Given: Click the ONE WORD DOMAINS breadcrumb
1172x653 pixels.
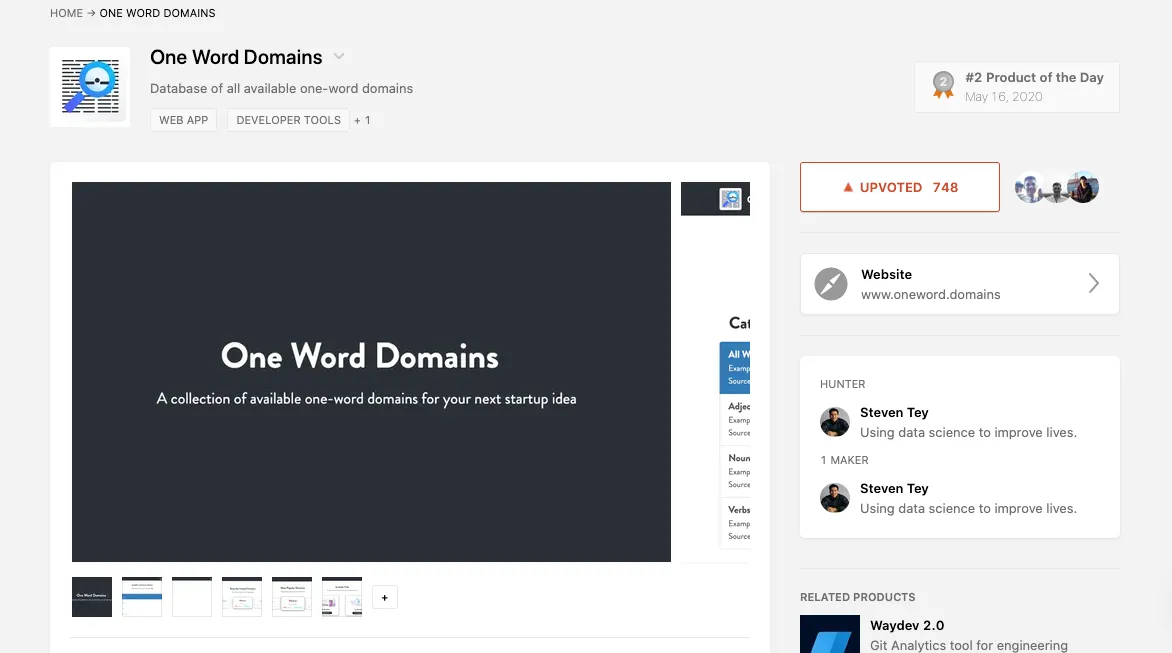Looking at the screenshot, I should click(157, 13).
